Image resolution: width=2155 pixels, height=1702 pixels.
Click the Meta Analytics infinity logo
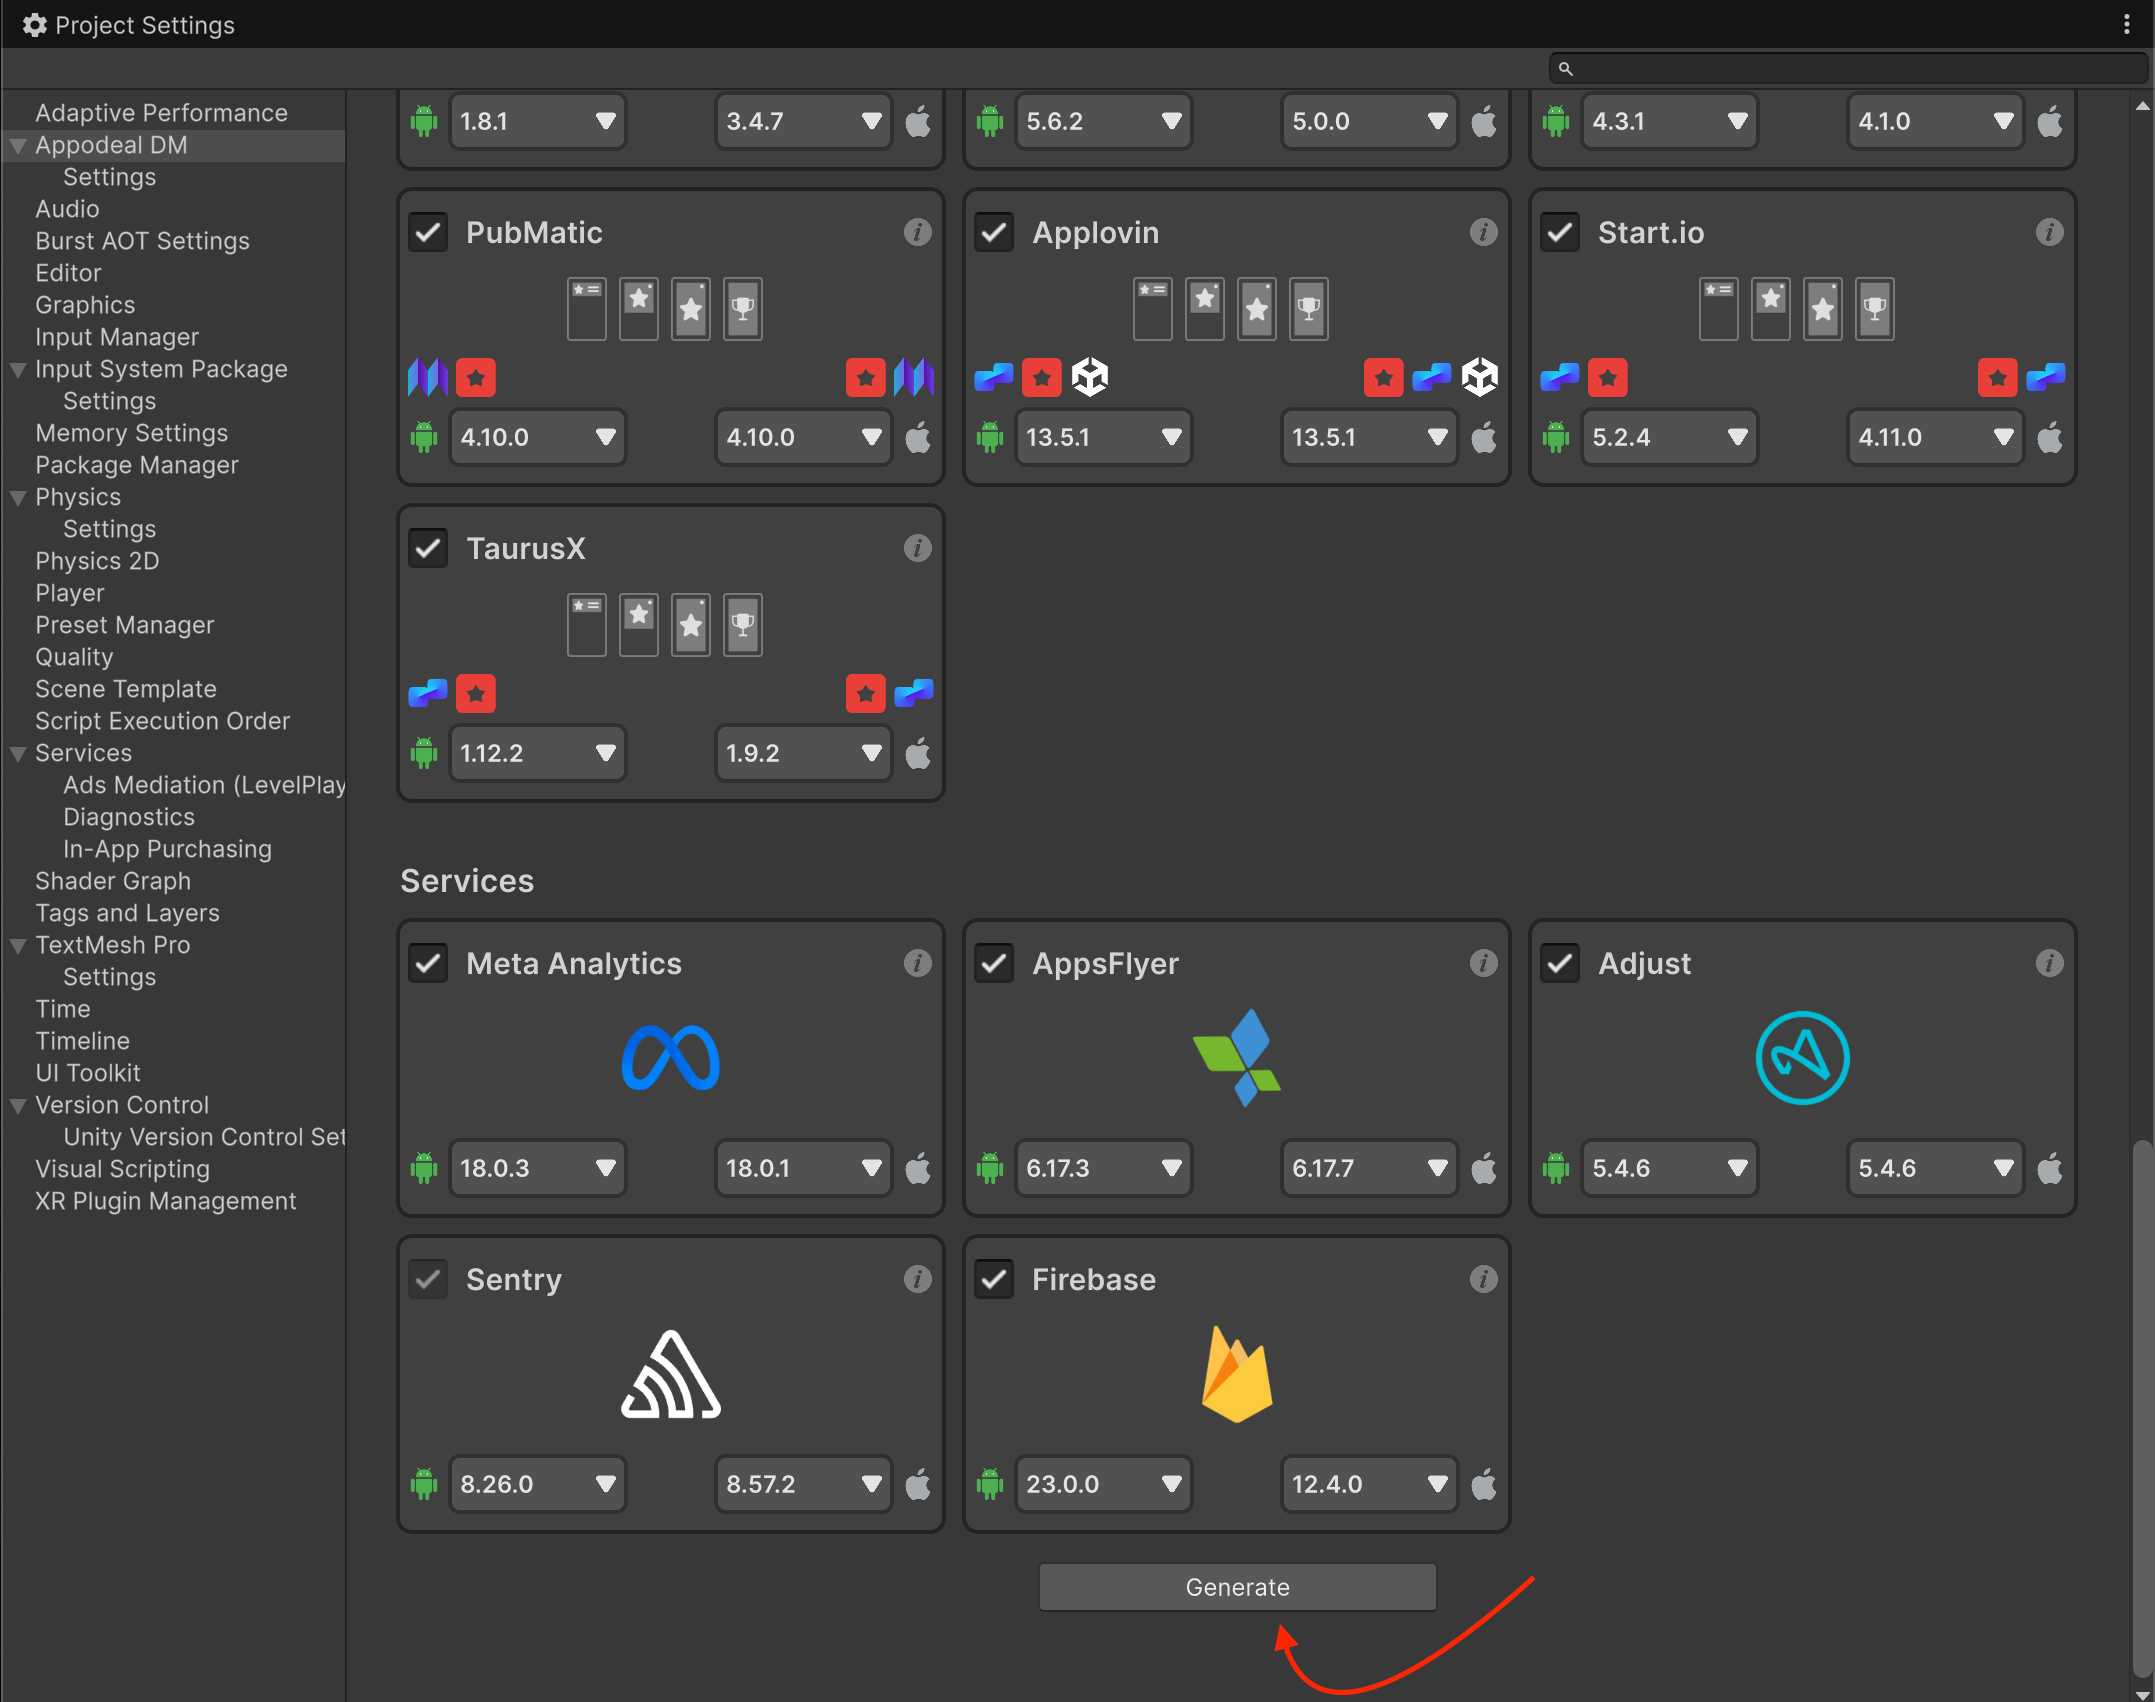coord(671,1058)
